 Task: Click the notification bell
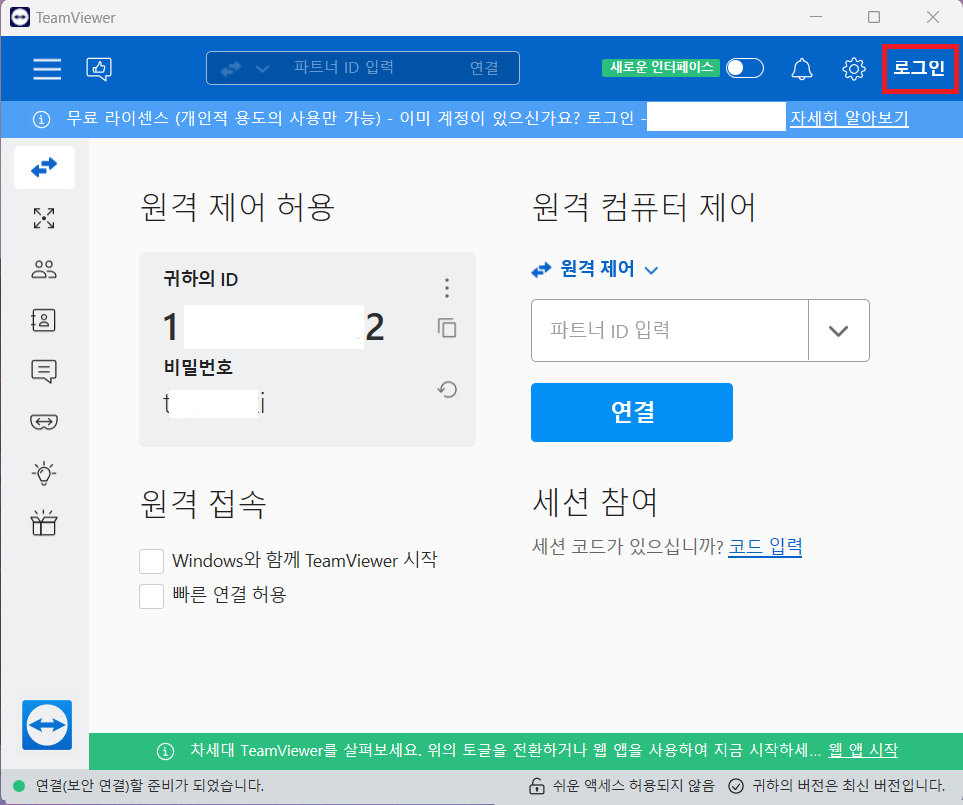[802, 69]
